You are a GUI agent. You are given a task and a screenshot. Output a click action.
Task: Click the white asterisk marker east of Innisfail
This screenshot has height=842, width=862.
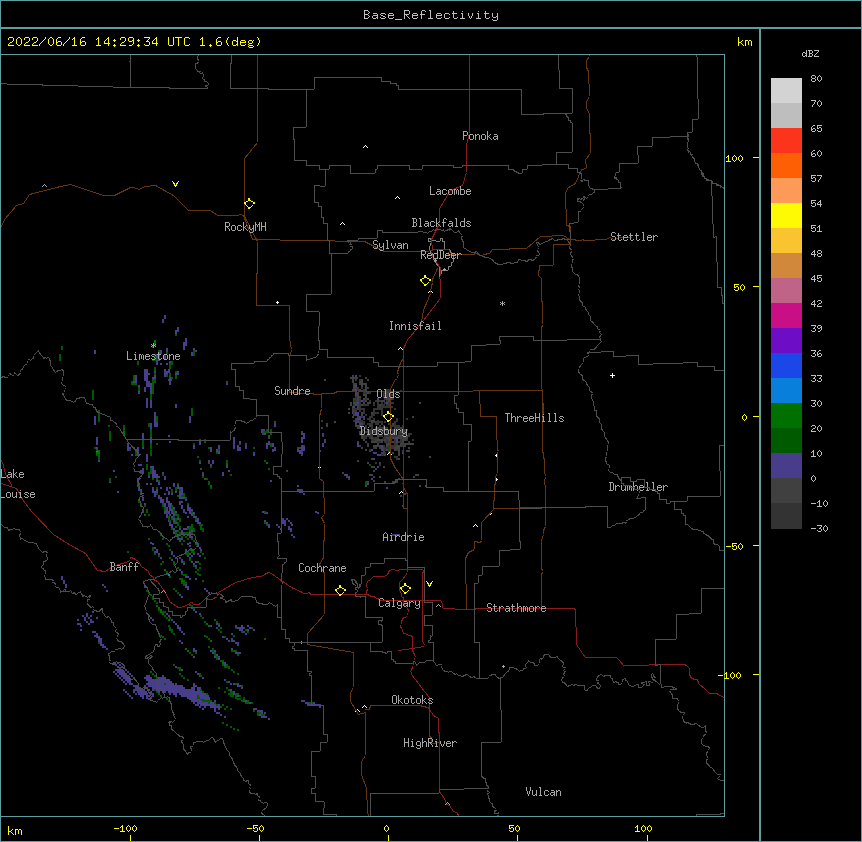[502, 303]
